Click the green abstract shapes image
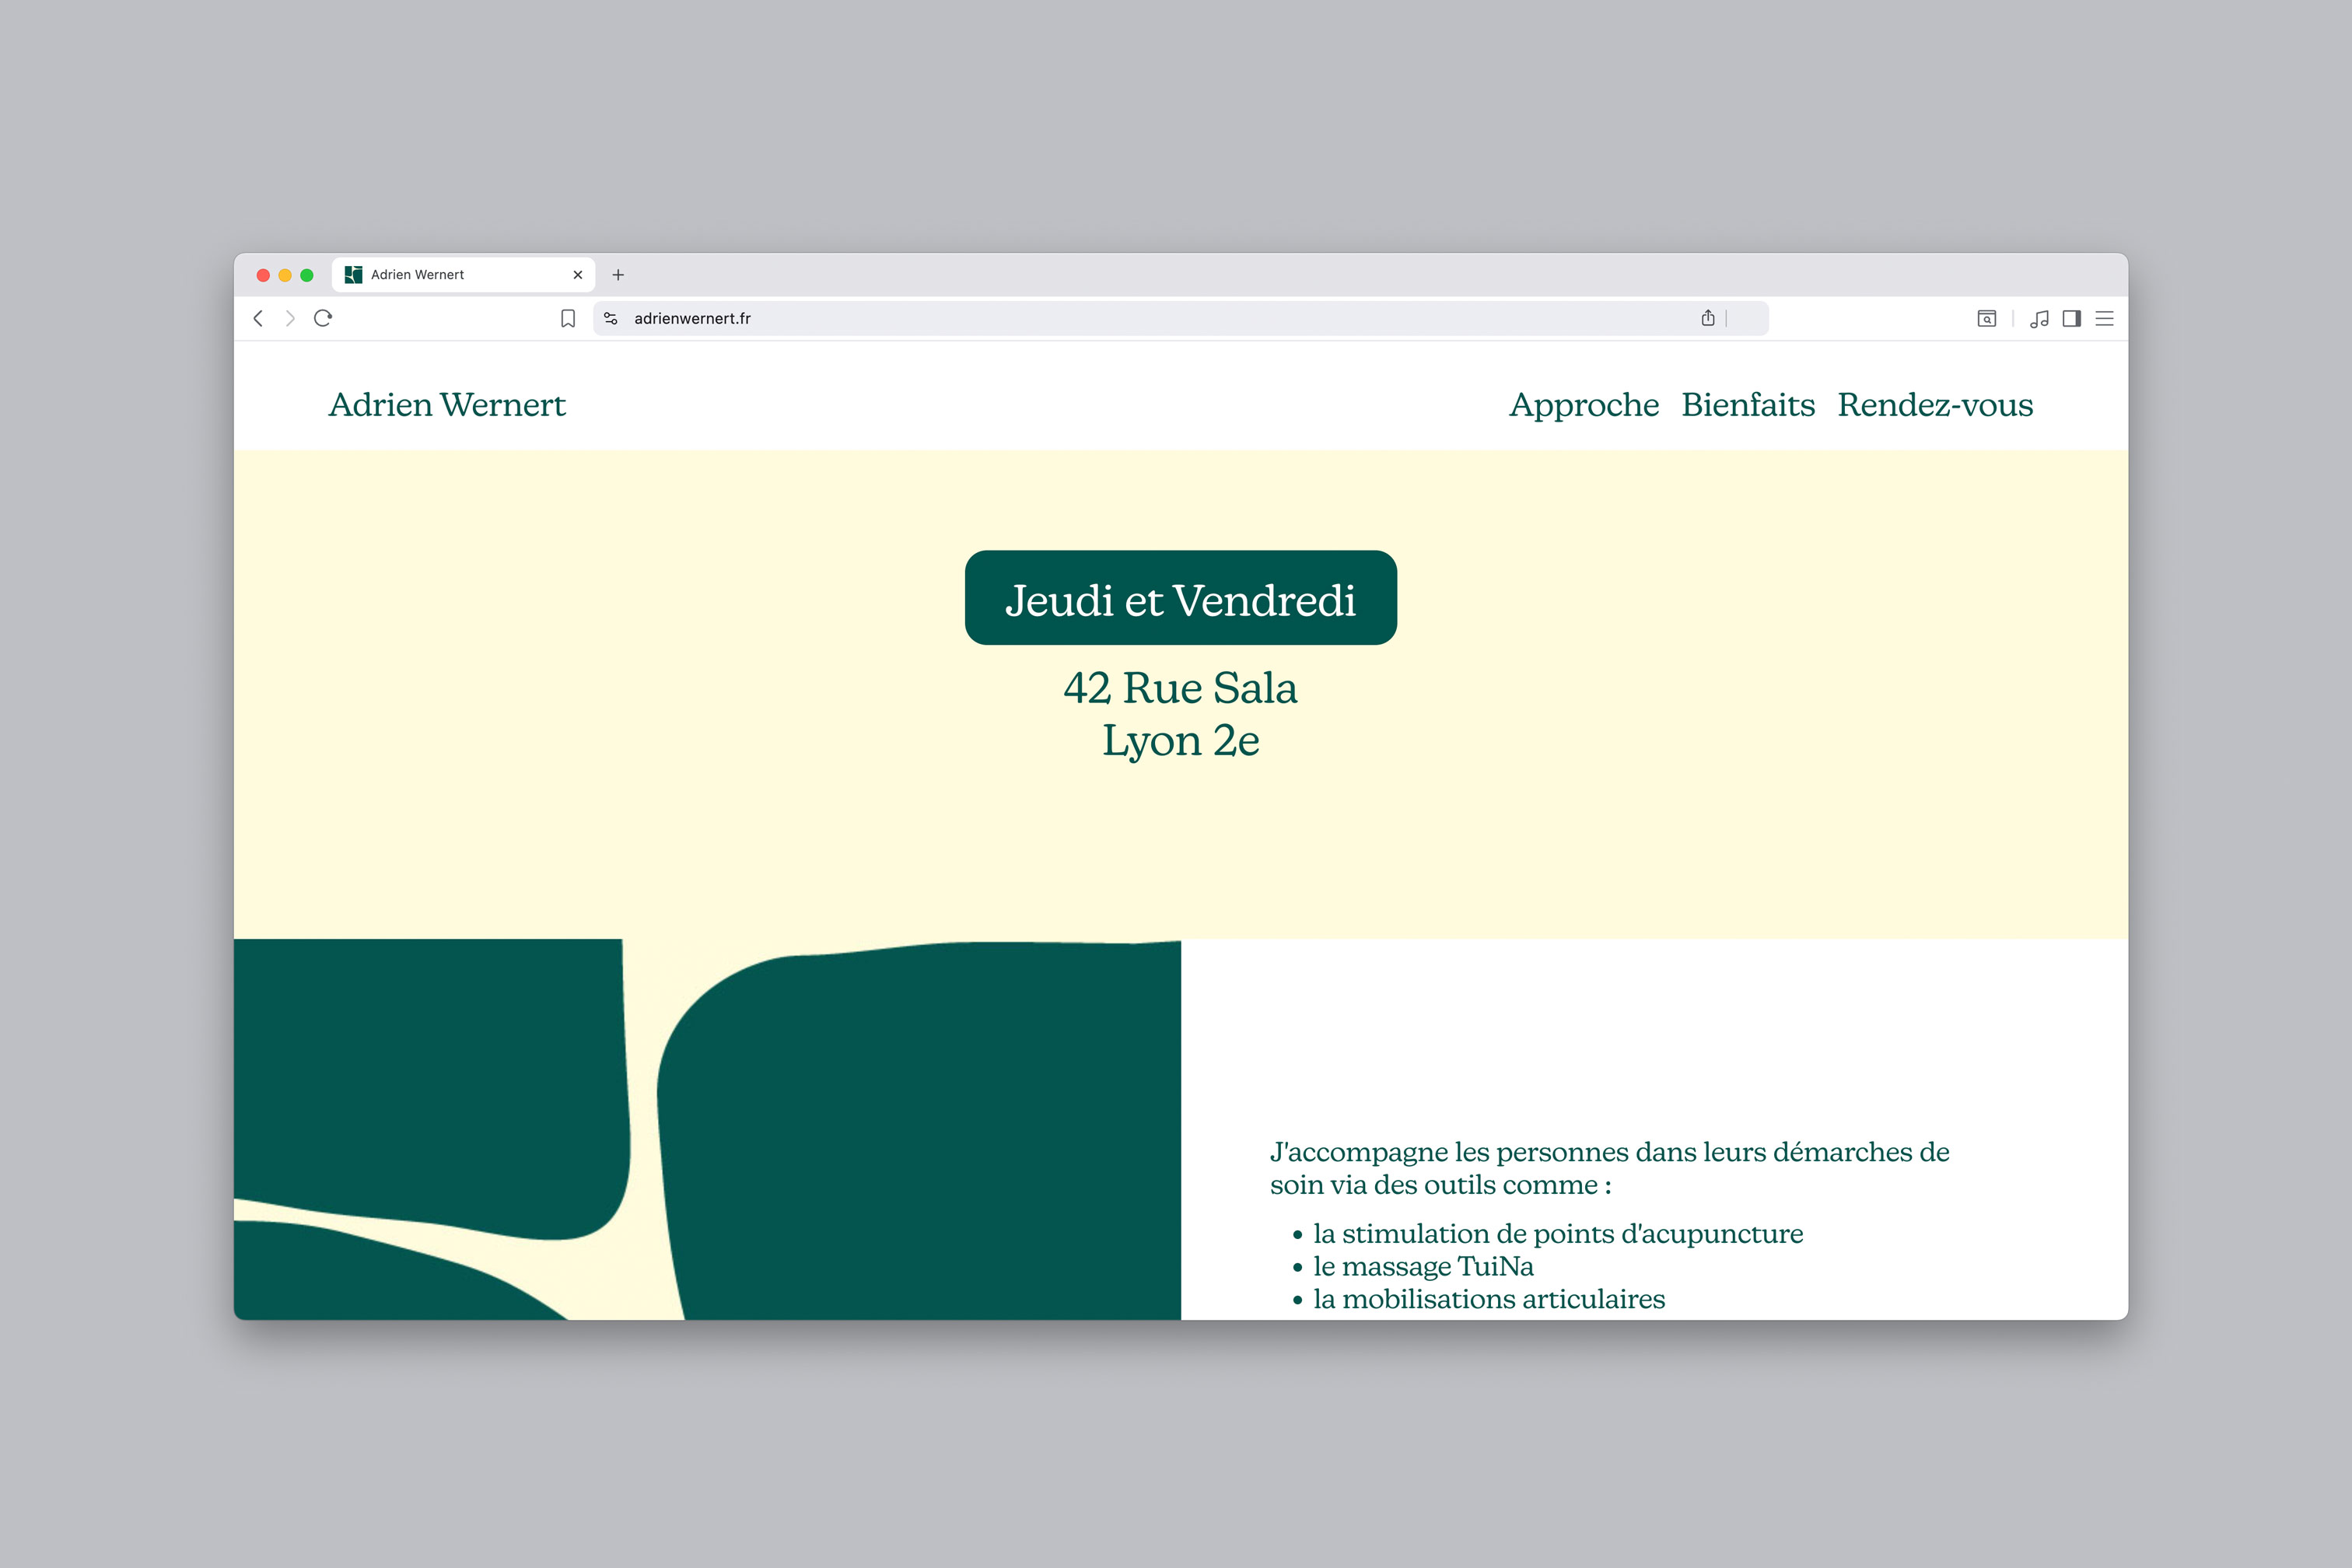The height and width of the screenshot is (1568, 2352). click(707, 1130)
